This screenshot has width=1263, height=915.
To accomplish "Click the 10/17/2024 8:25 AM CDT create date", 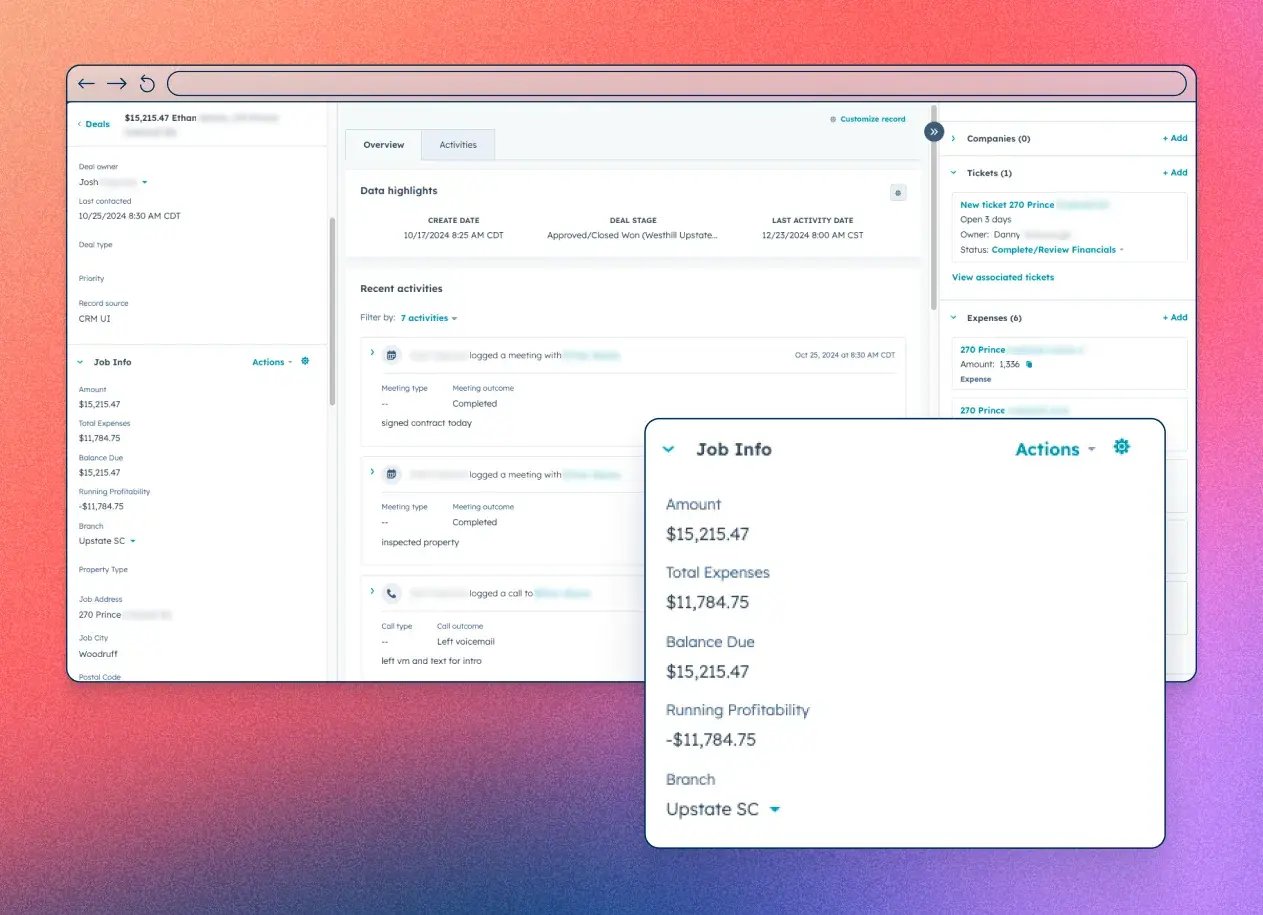I will (454, 235).
